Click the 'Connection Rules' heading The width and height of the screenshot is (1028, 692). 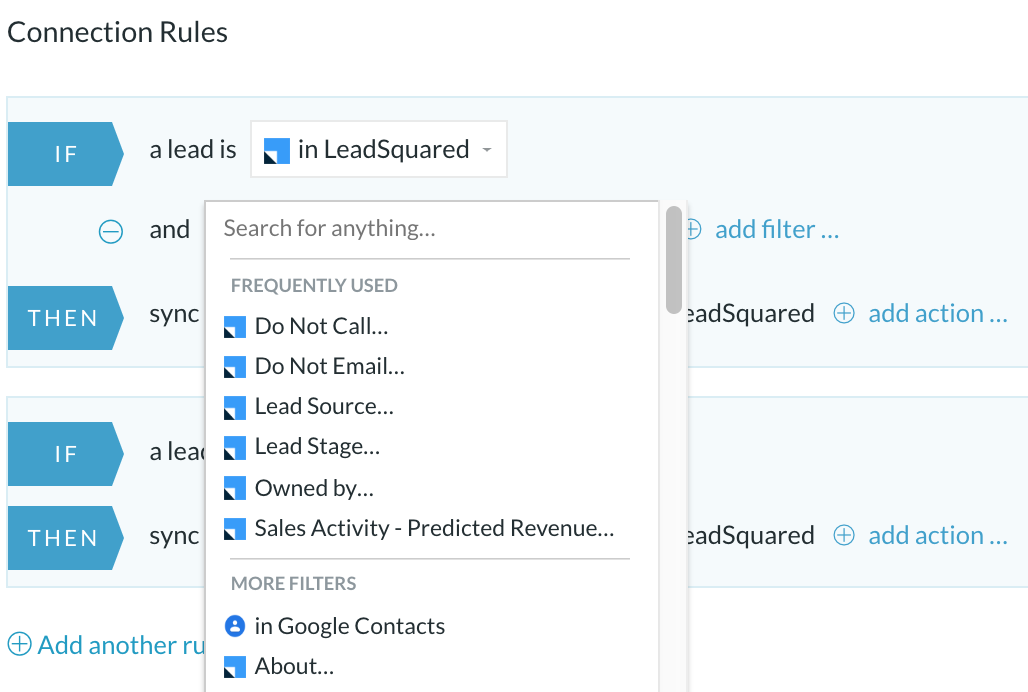tap(117, 32)
